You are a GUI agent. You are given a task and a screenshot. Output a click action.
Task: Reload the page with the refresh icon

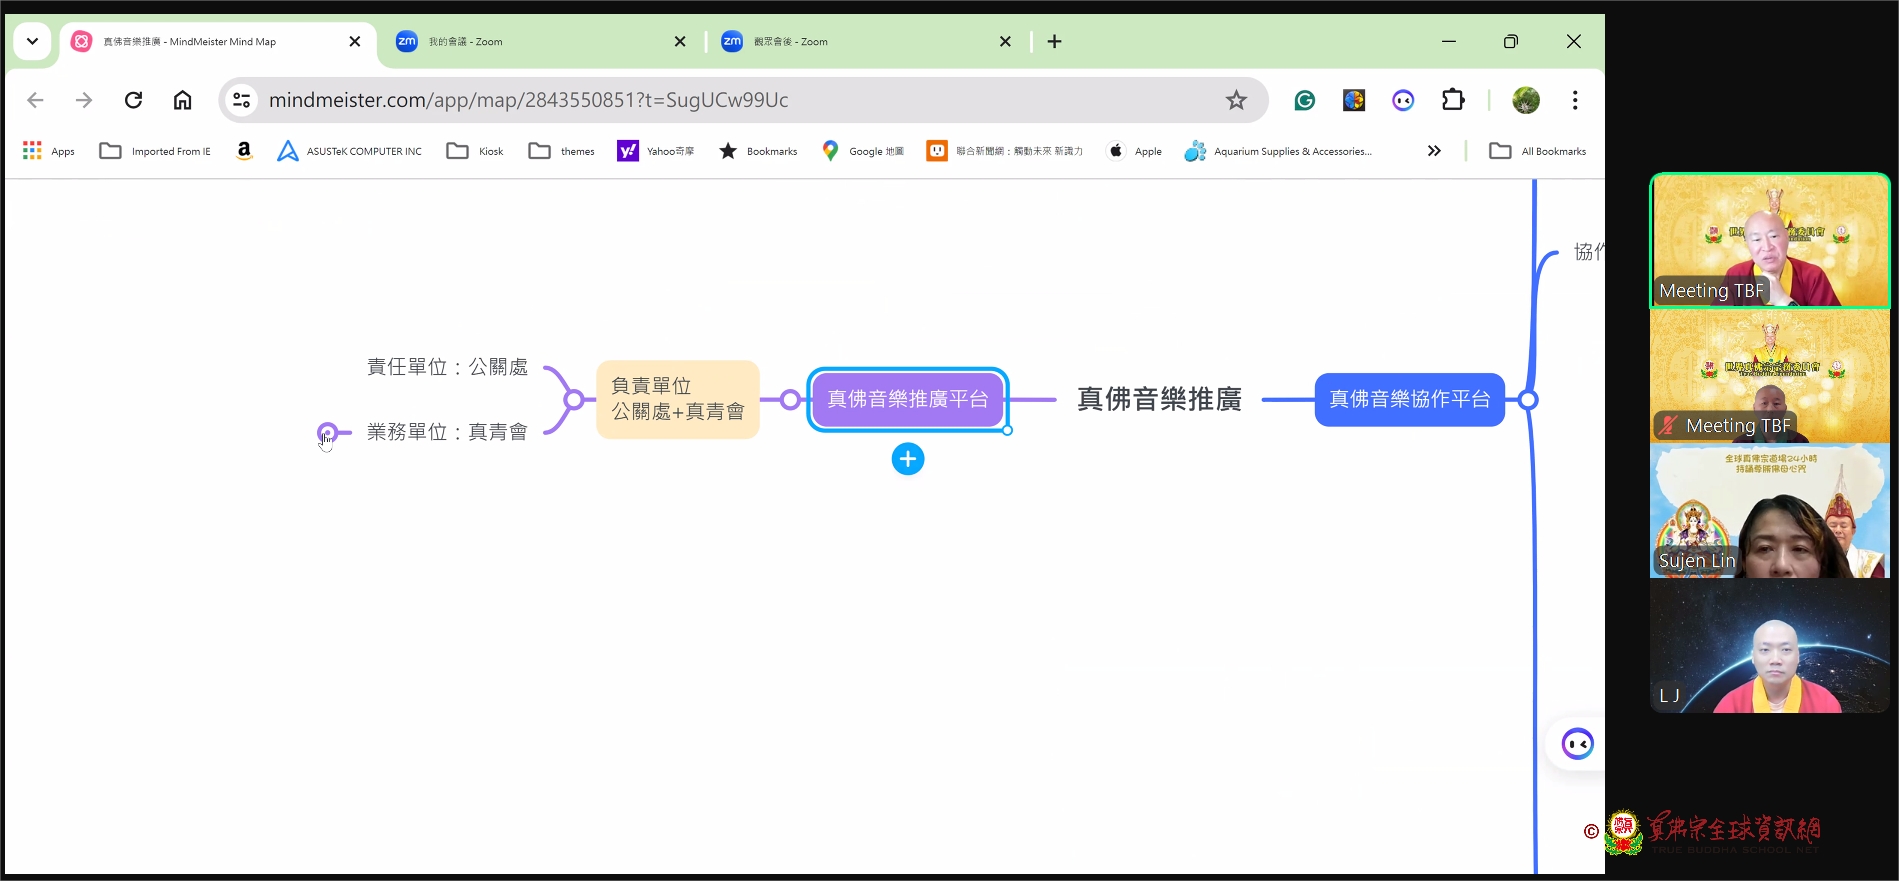(133, 100)
